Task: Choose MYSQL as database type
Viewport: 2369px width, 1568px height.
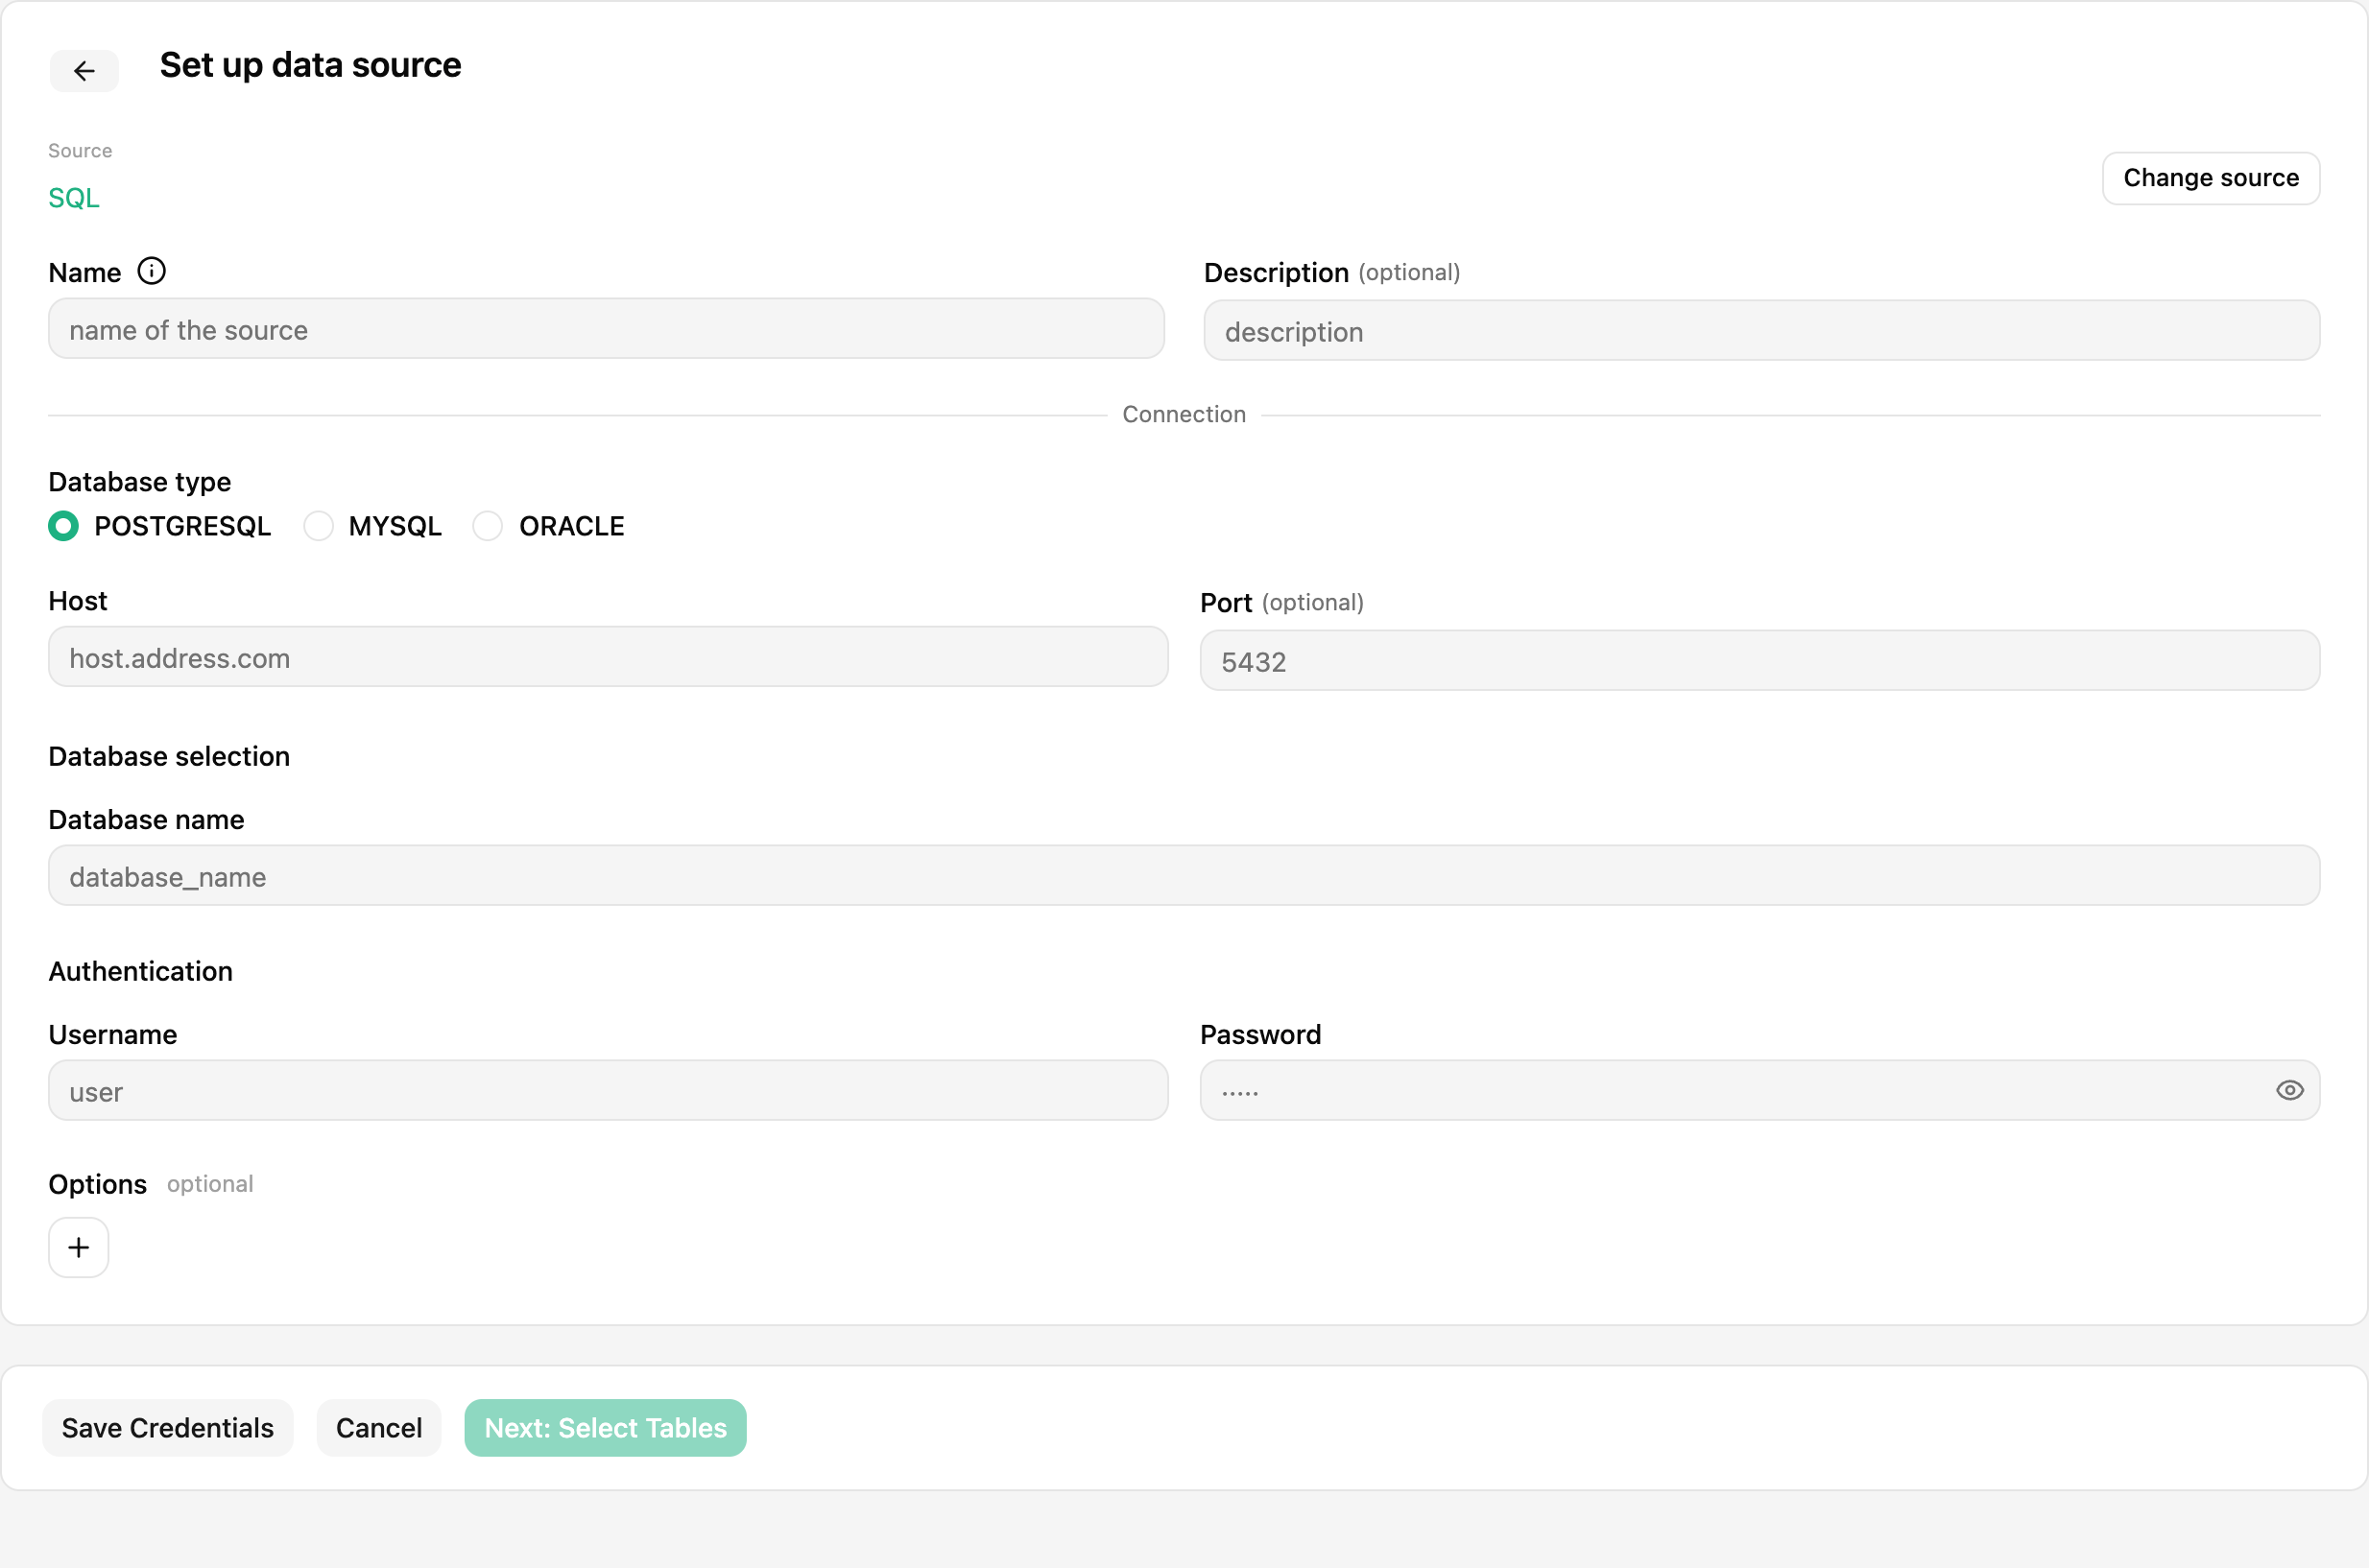Action: 318,526
